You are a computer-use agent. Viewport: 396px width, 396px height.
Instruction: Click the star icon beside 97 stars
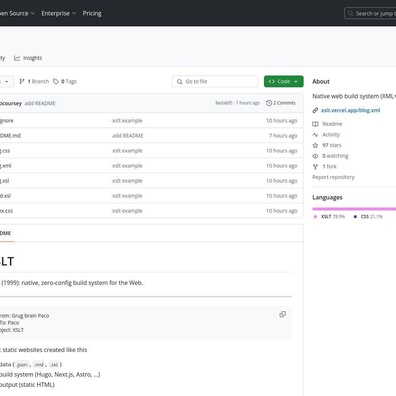pos(315,145)
